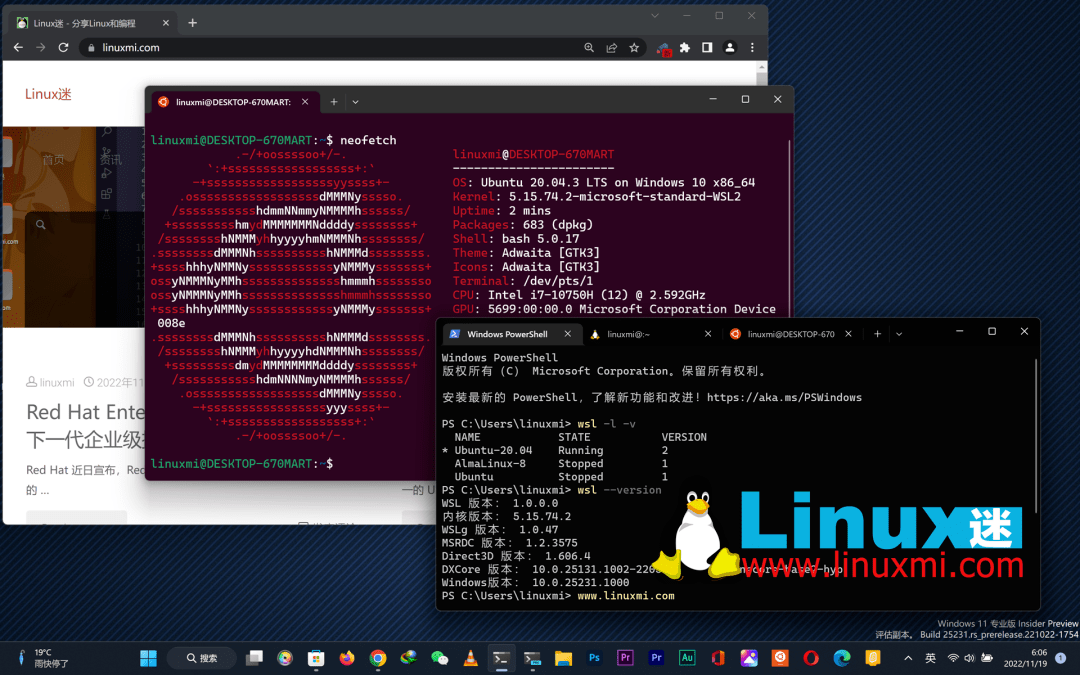Open WeChat from taskbar
Screen dimensions: 1080x675
click(439, 658)
